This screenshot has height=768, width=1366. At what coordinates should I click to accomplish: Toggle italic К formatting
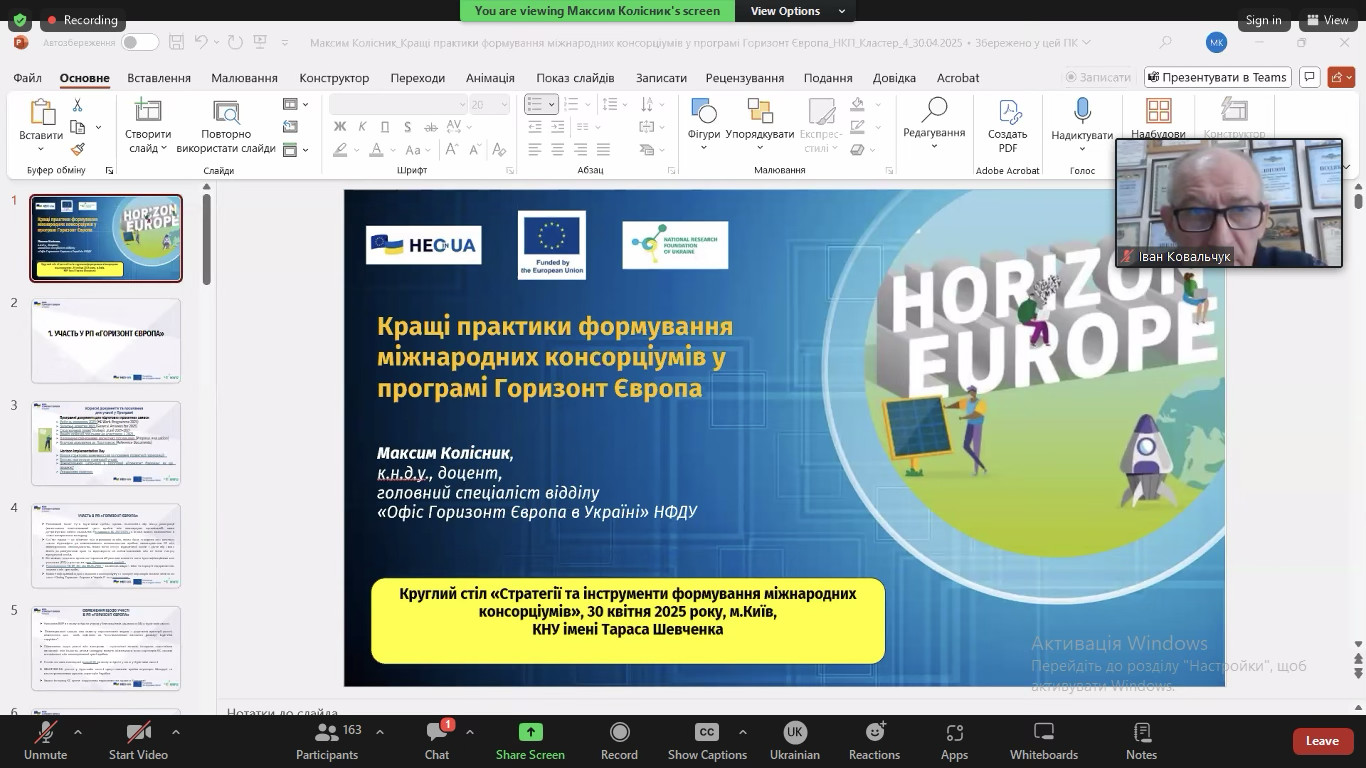tap(362, 127)
